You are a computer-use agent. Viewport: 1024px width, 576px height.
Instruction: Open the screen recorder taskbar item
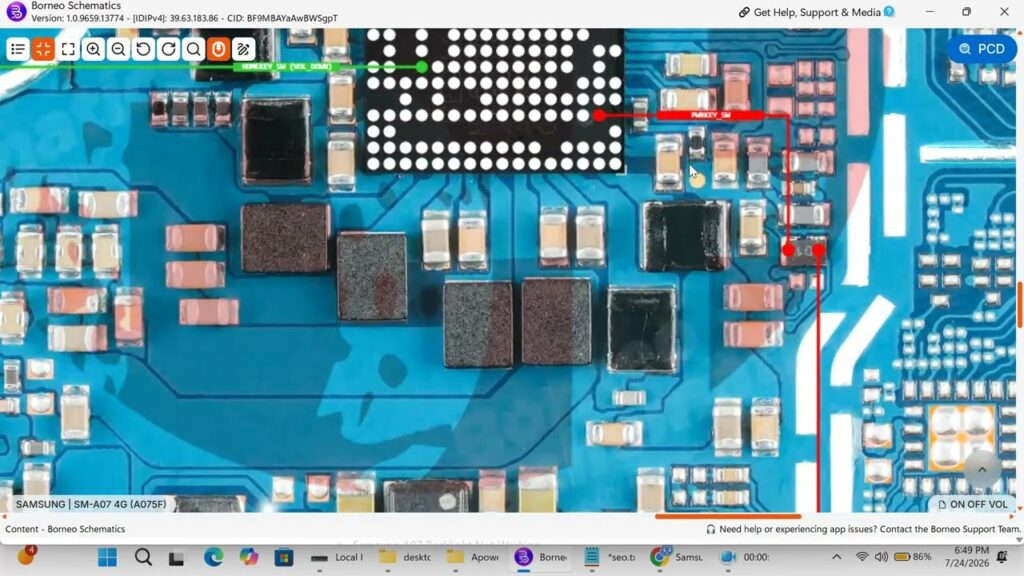[744, 557]
